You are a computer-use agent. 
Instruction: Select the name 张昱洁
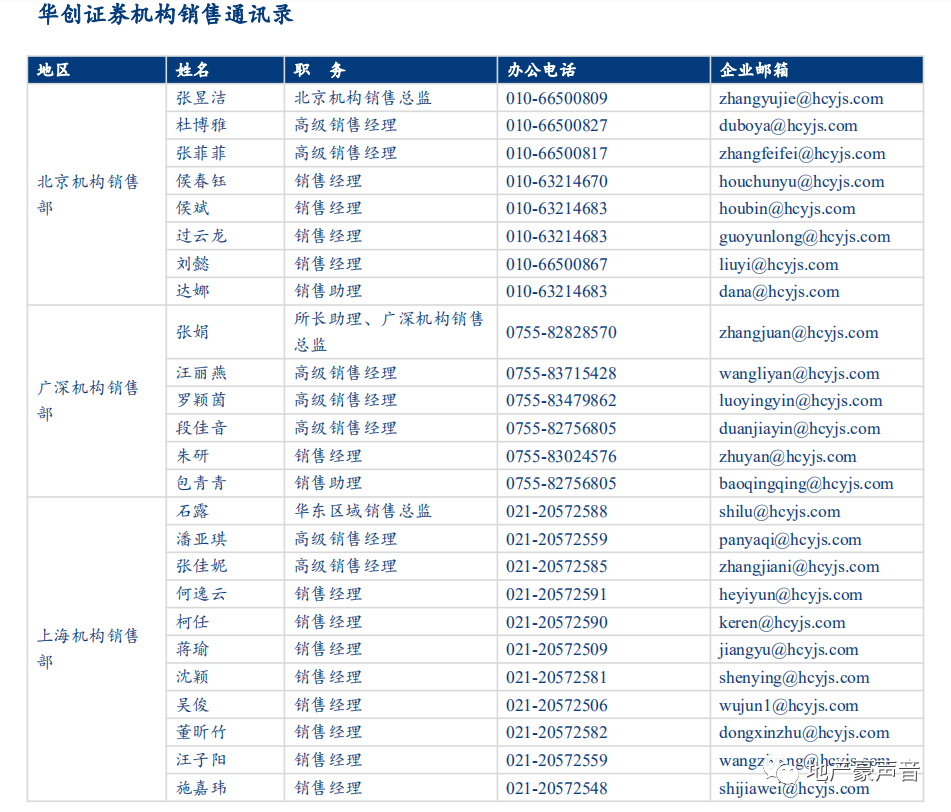201,98
